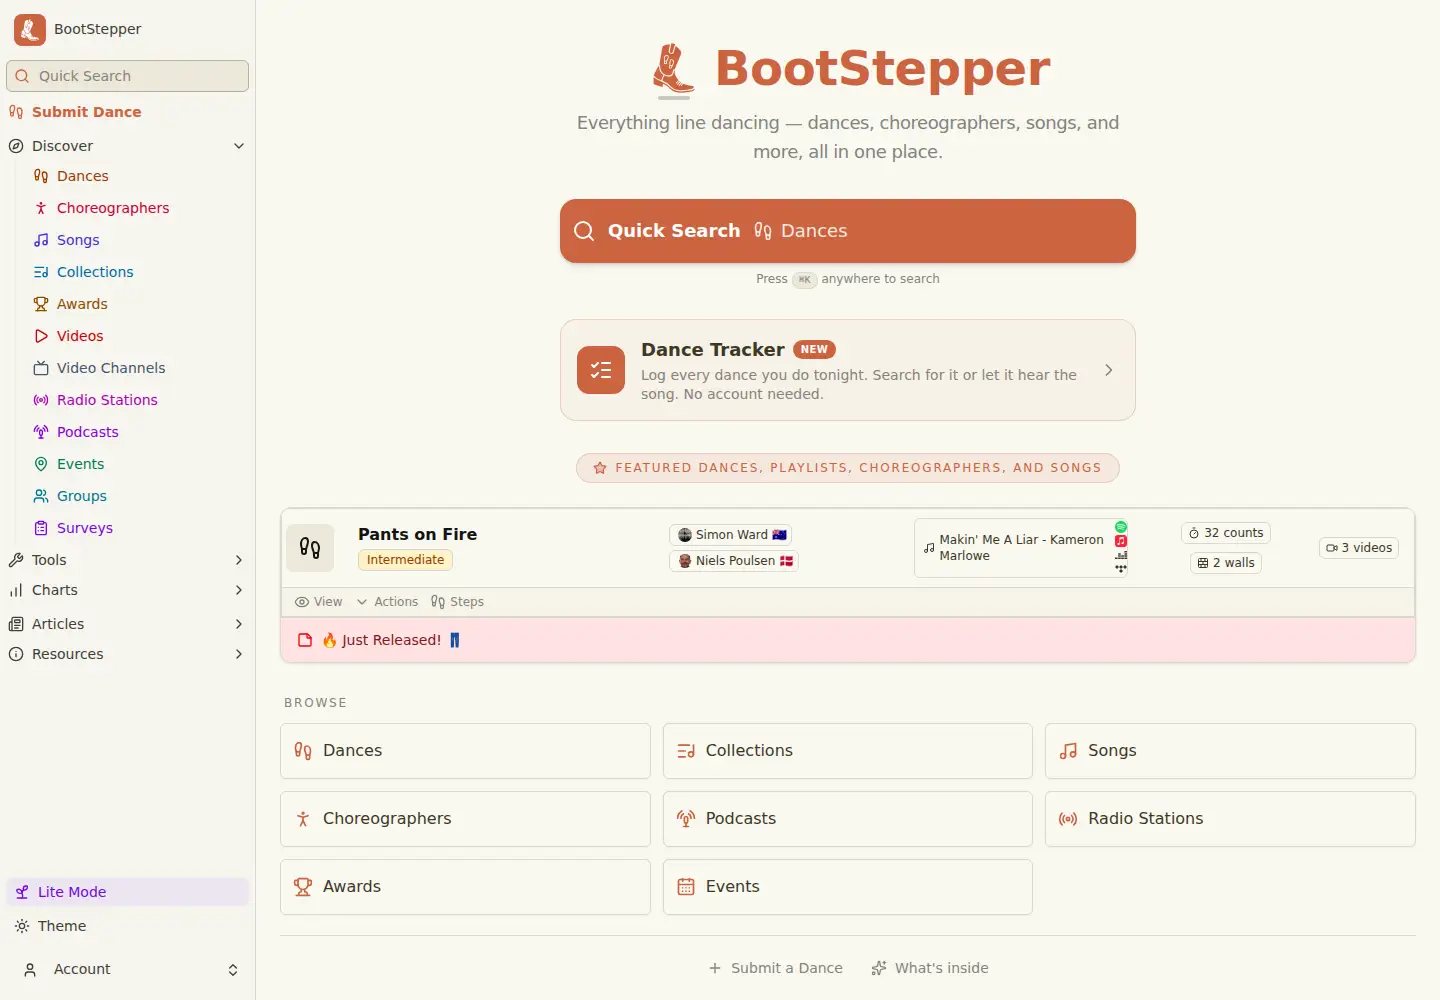The image size is (1440, 1000).
Task: Click the Pants on Fire footprints thumbnail icon
Action: (310, 548)
